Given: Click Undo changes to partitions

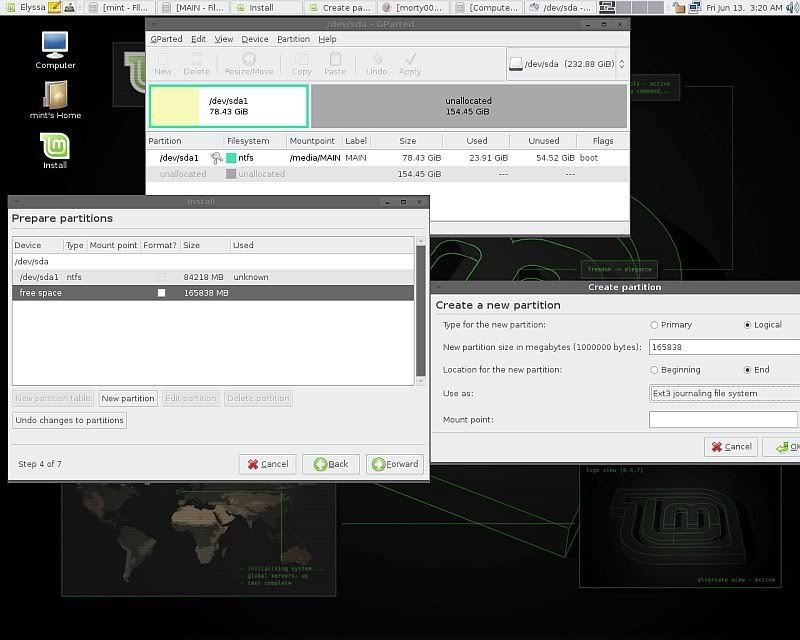Looking at the screenshot, I should [x=69, y=421].
